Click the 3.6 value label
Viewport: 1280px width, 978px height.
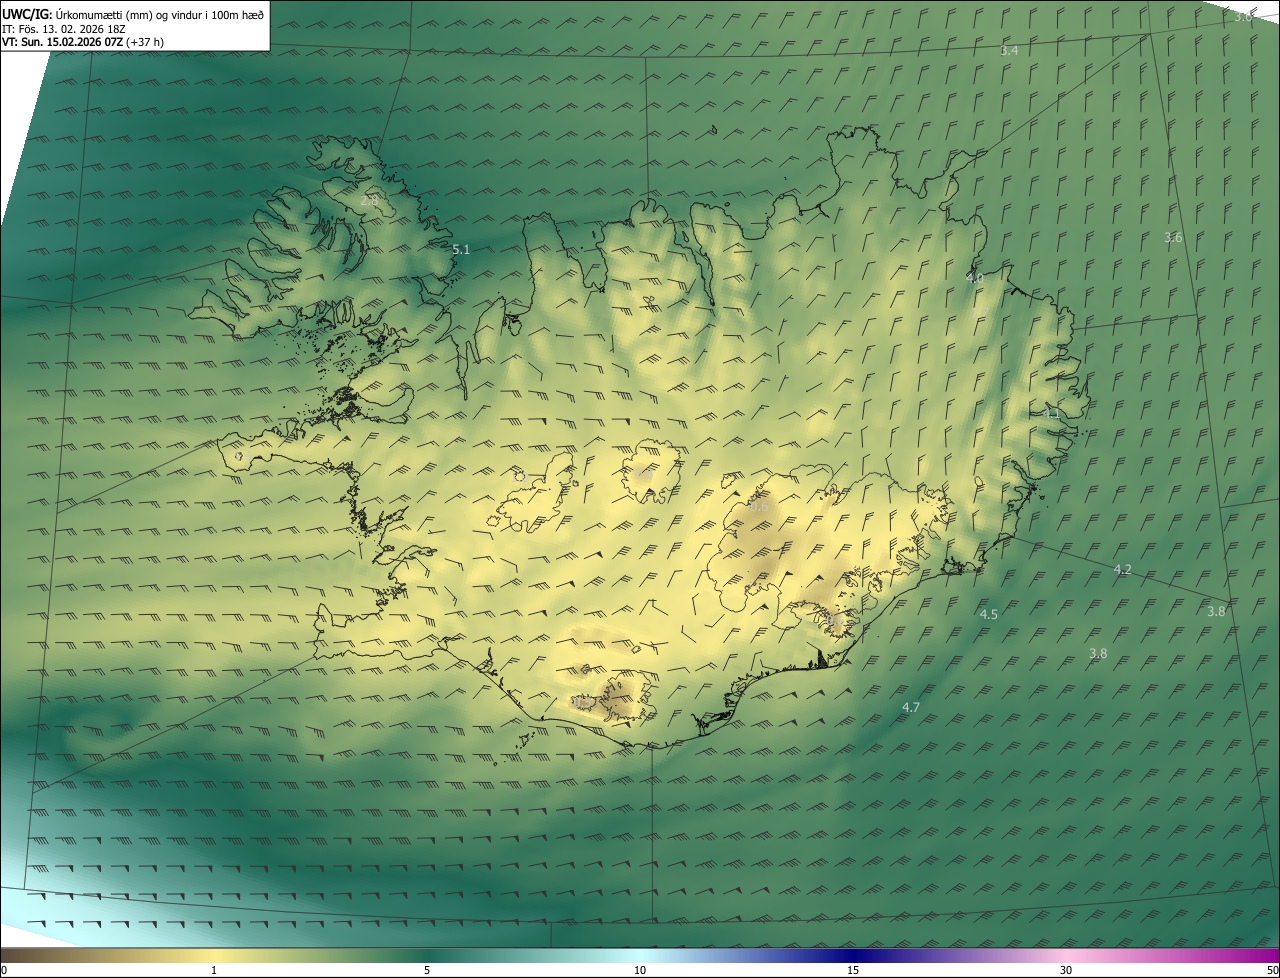point(1173,238)
